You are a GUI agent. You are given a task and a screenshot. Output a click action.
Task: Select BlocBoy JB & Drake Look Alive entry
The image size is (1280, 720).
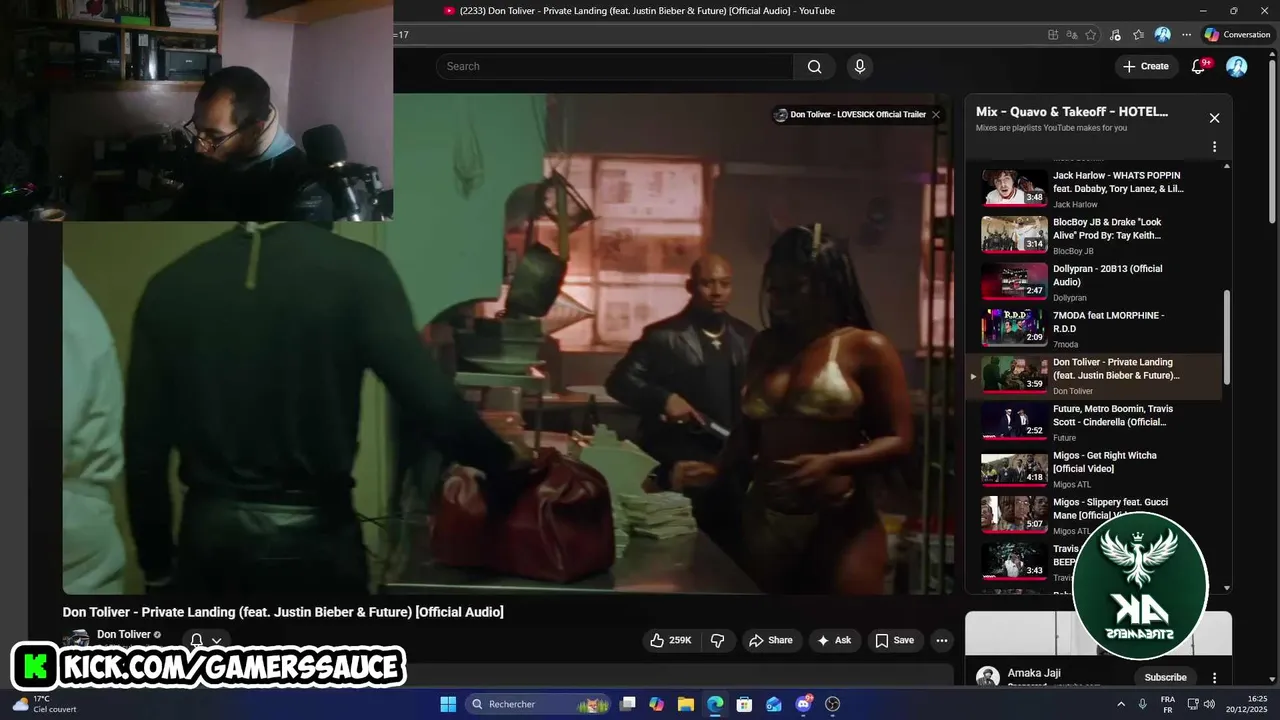[1094, 235]
